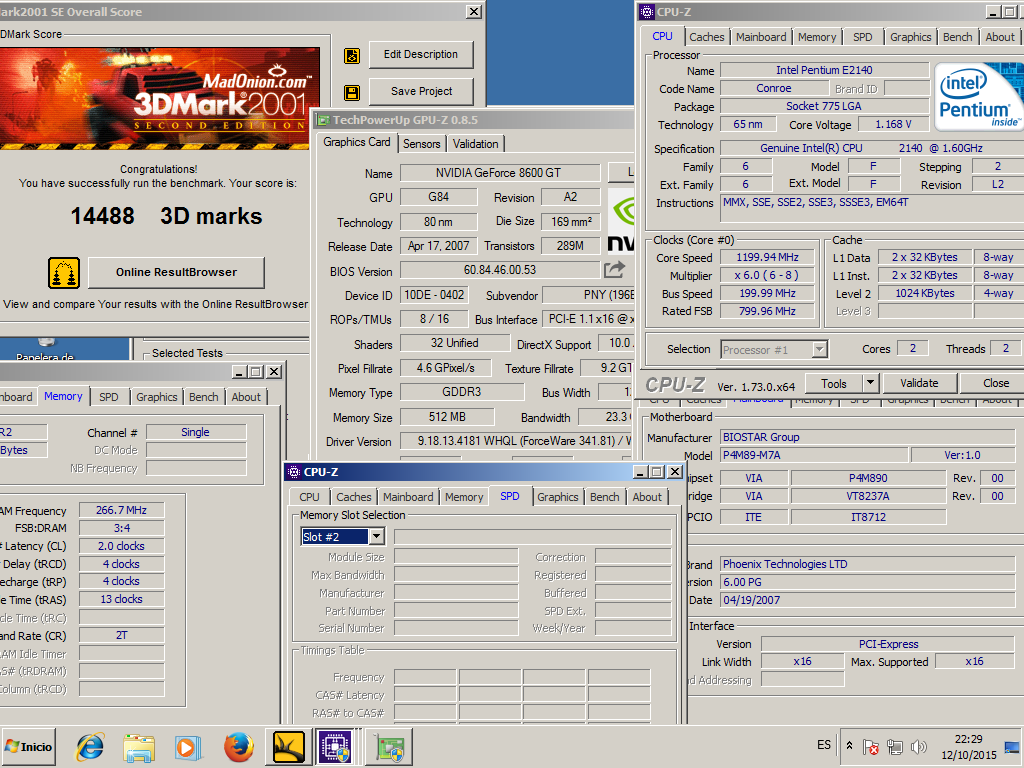Click the Validate button in CPU-Z
This screenshot has width=1024, height=768.
pos(919,383)
